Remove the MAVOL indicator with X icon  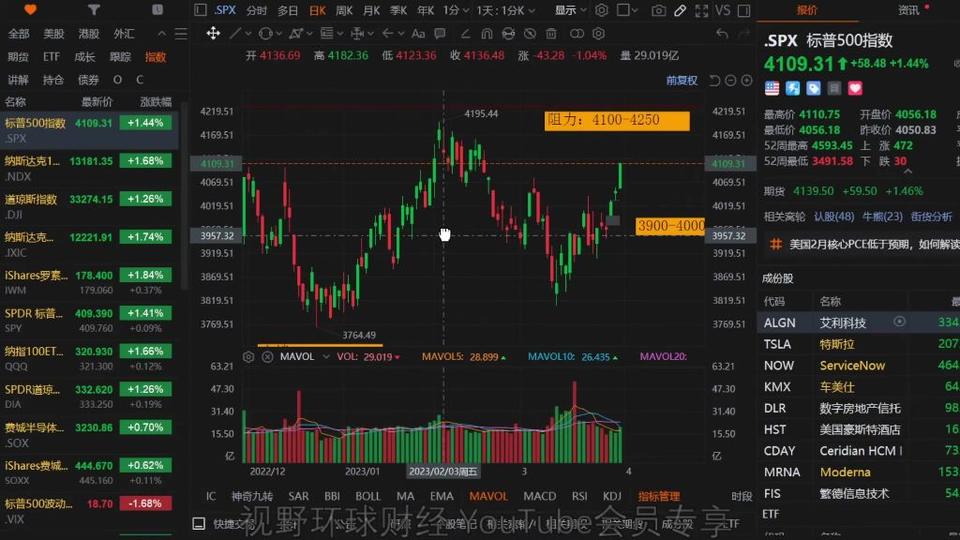(x=268, y=356)
